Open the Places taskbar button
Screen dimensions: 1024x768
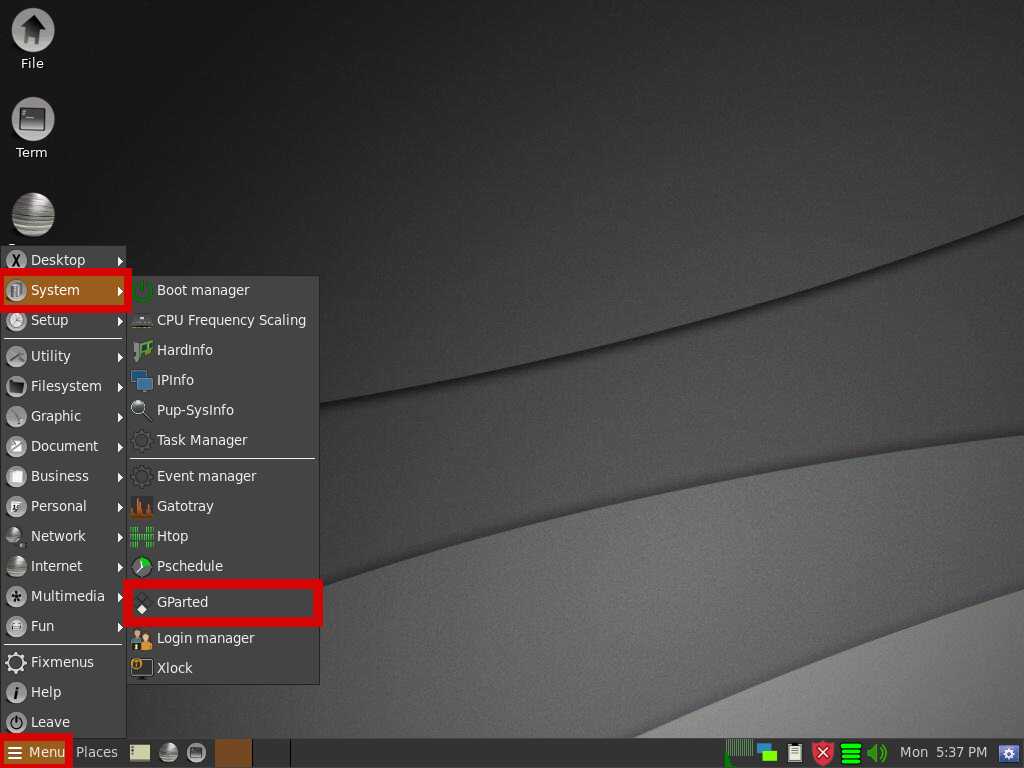(97, 752)
